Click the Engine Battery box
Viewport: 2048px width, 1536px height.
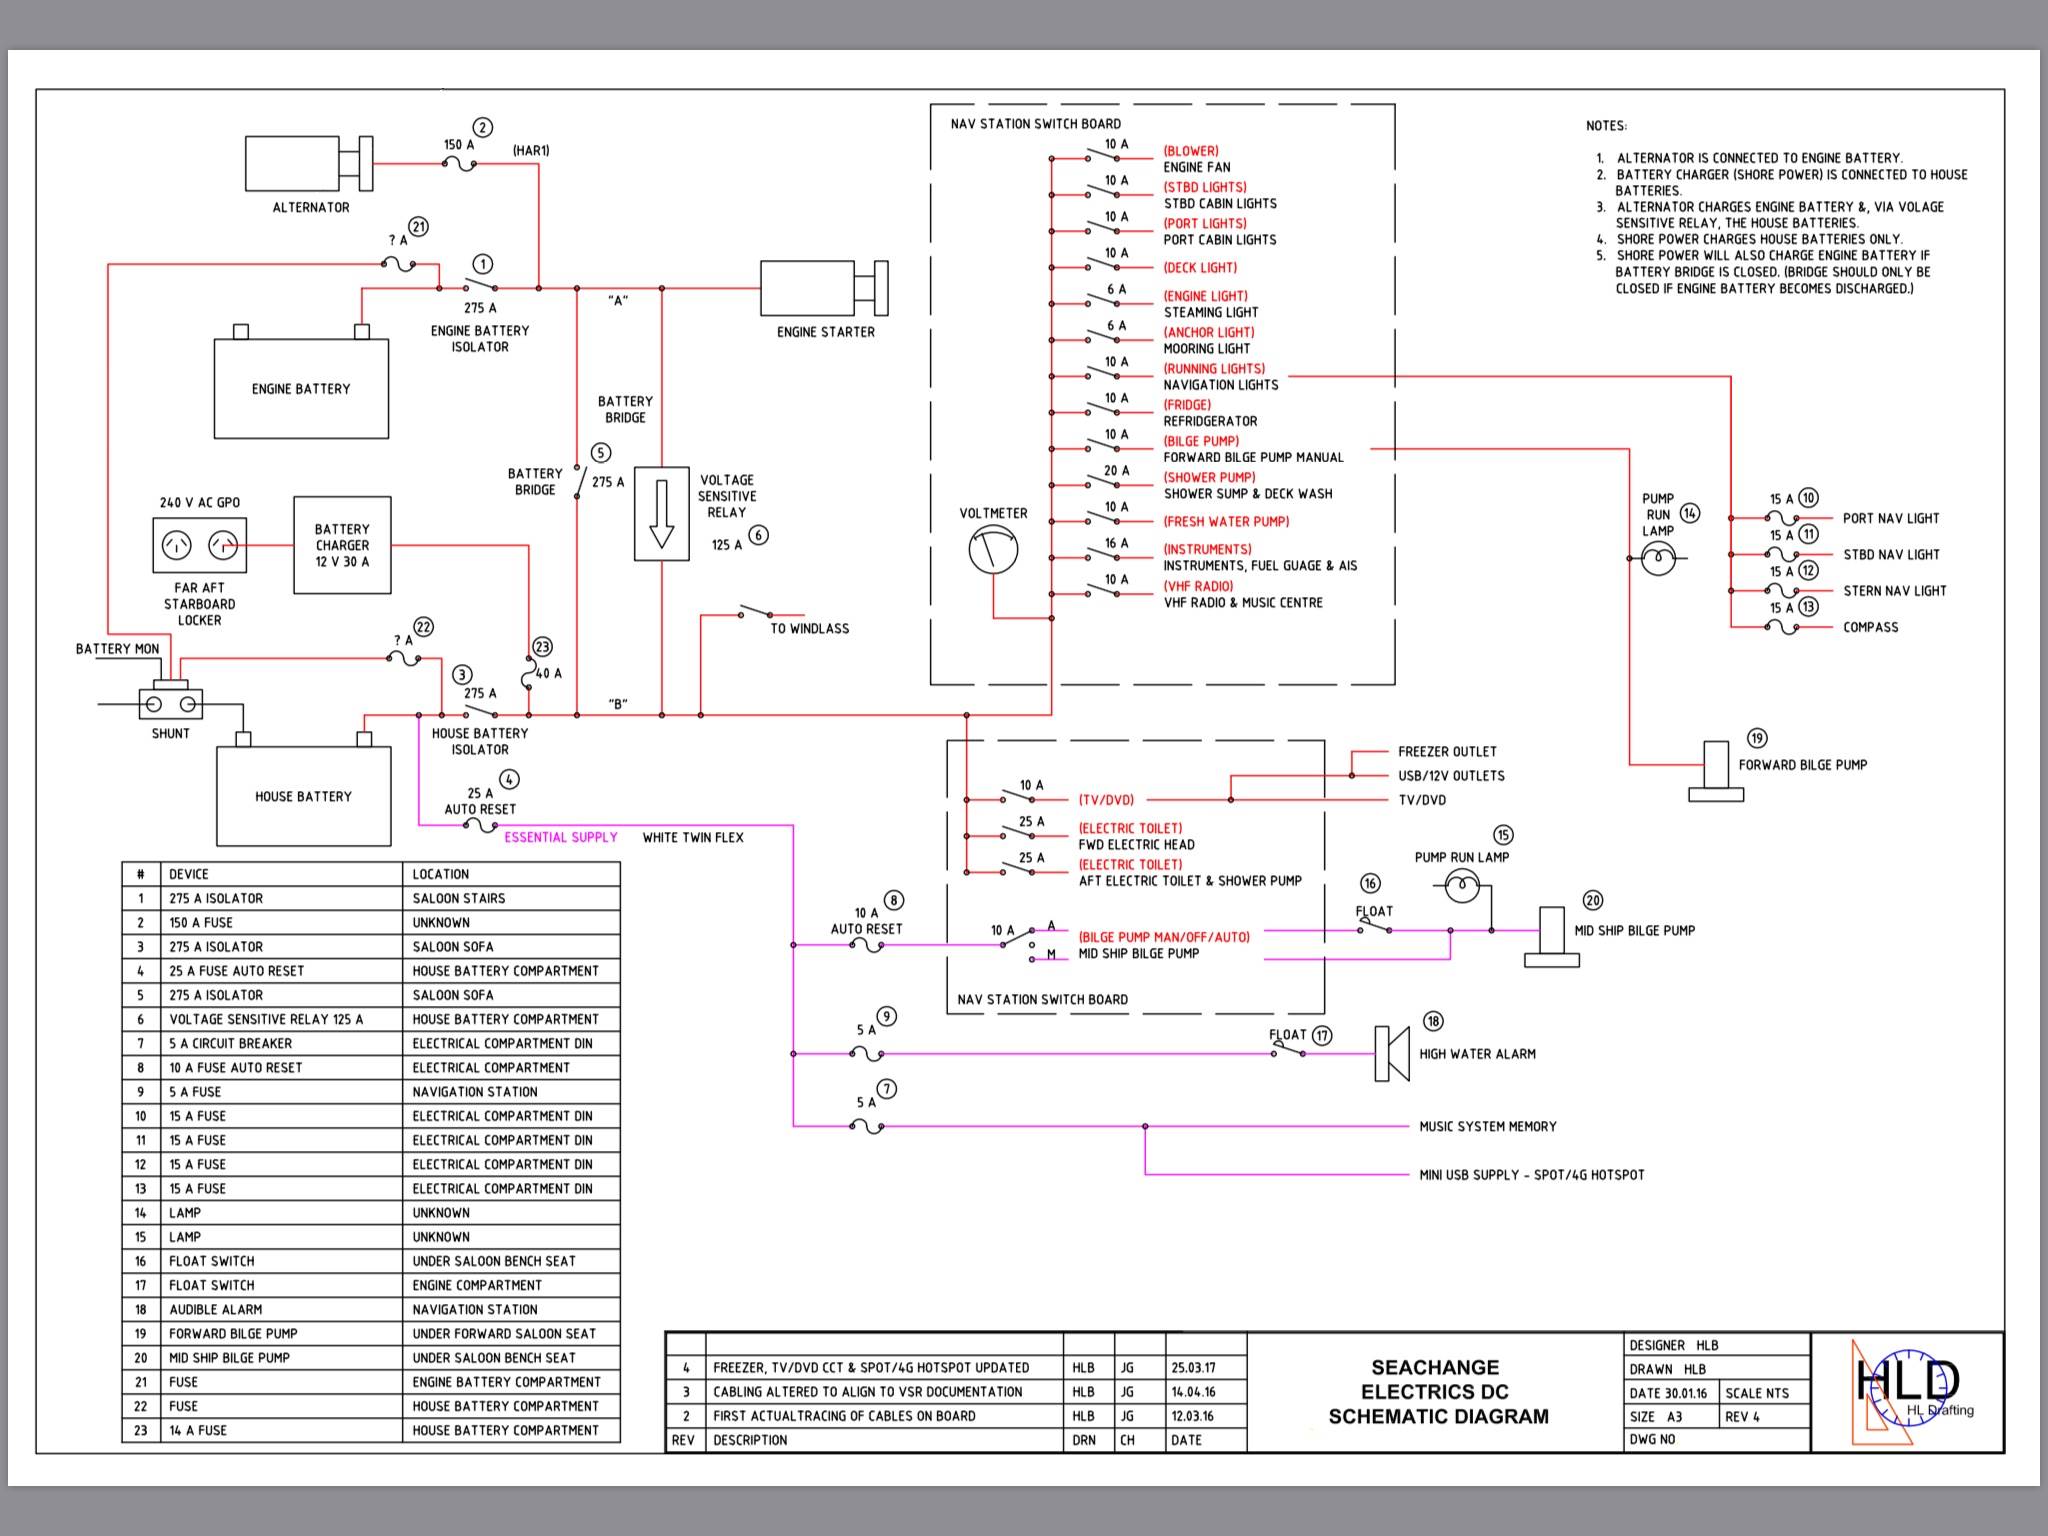(301, 389)
